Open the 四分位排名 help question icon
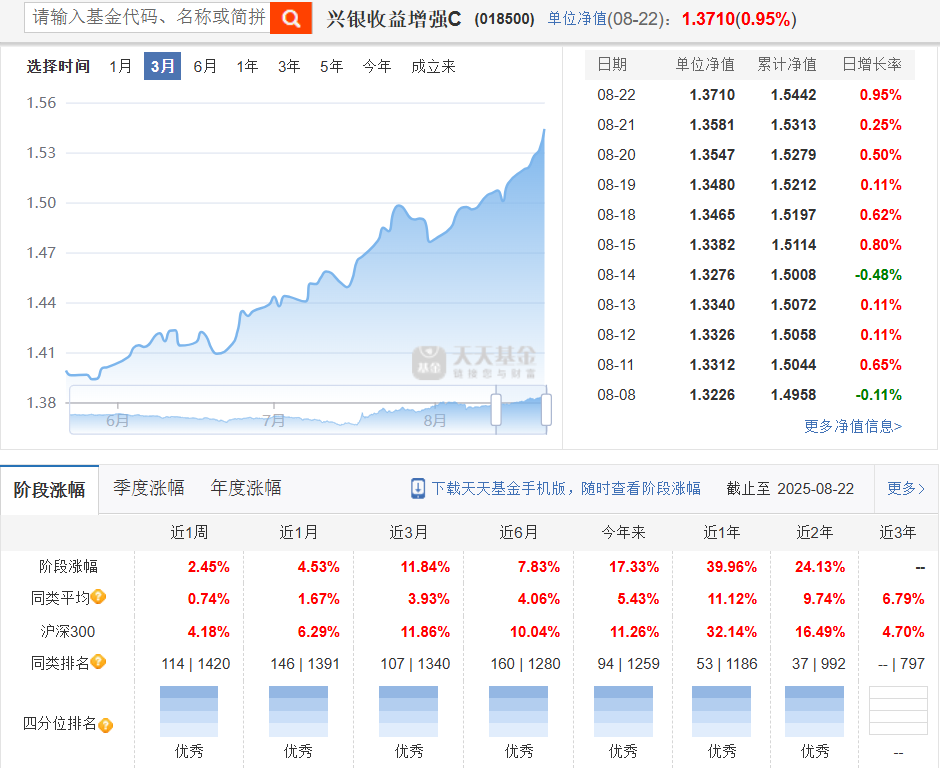The image size is (940, 768). [x=106, y=725]
